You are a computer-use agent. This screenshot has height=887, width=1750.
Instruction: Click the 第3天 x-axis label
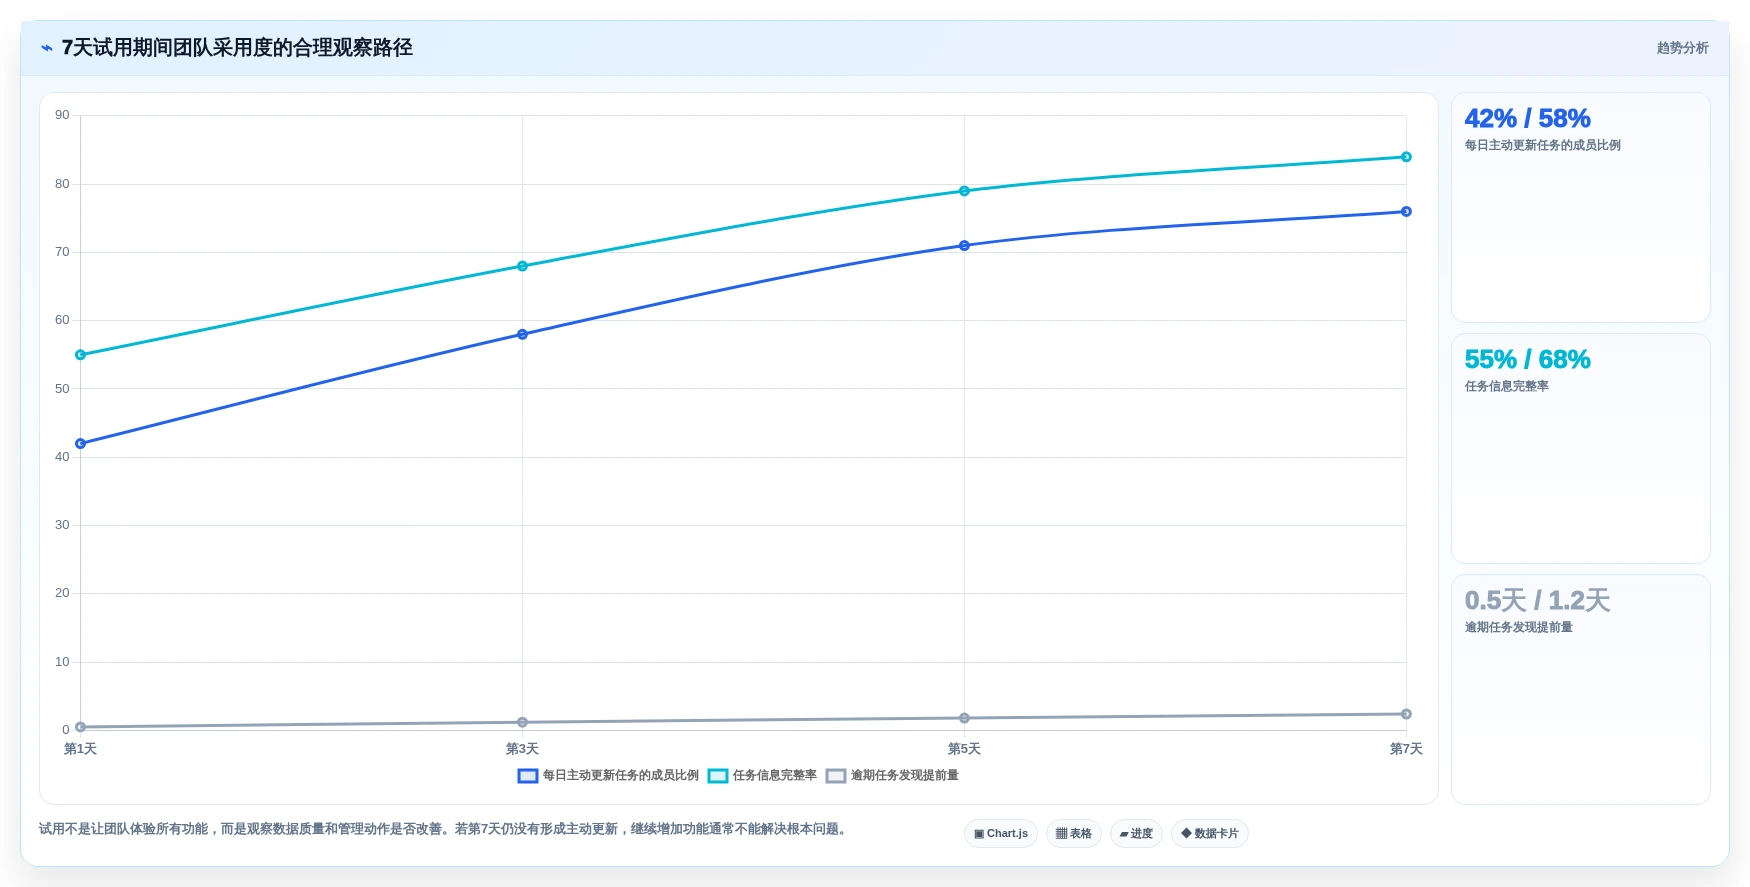pyautogui.click(x=522, y=749)
